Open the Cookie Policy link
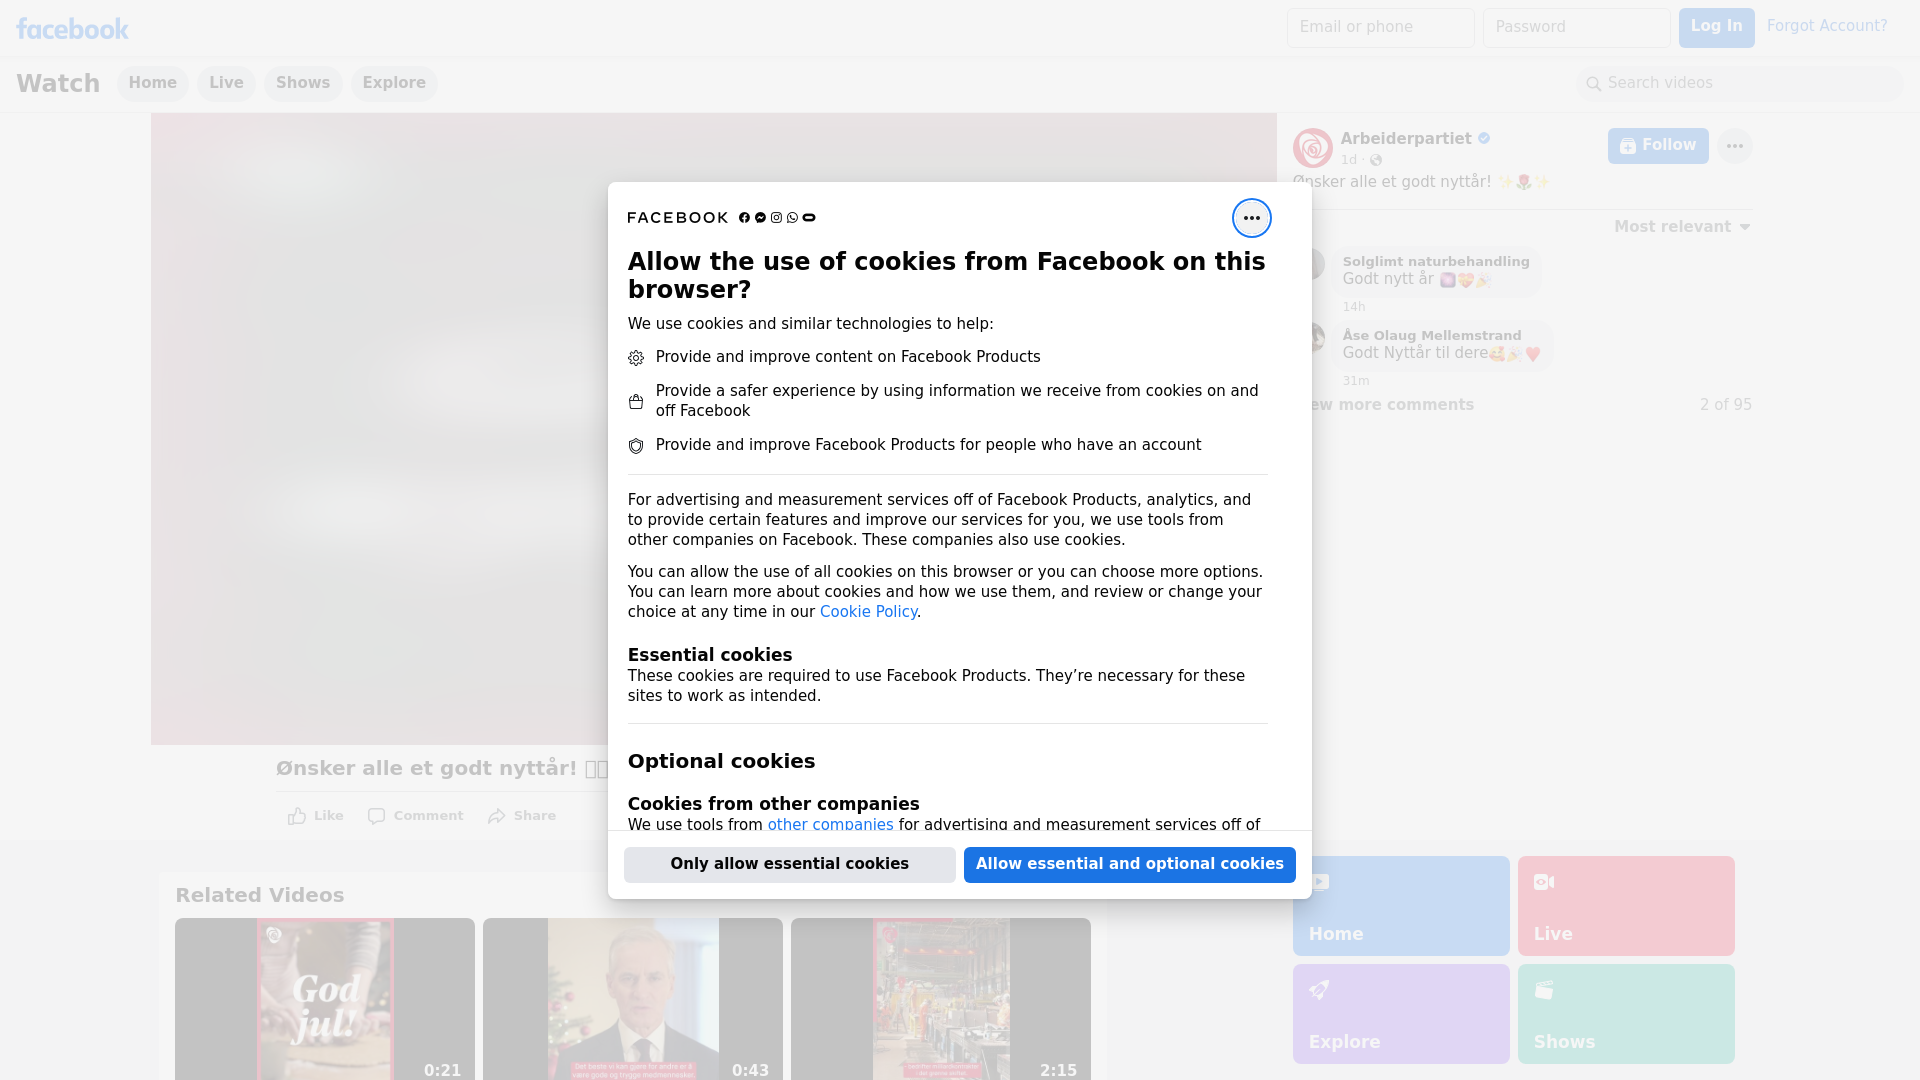1920x1080 pixels. pos(868,612)
